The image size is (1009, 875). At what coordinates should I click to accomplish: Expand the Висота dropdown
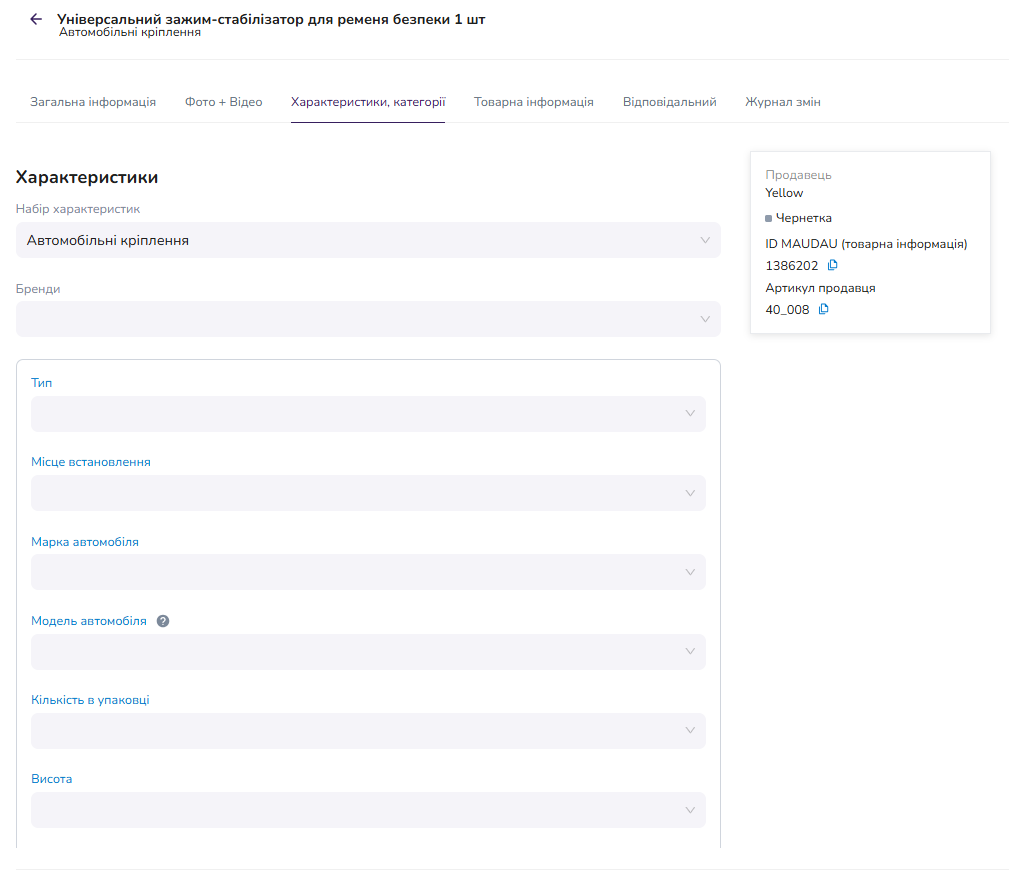point(368,810)
